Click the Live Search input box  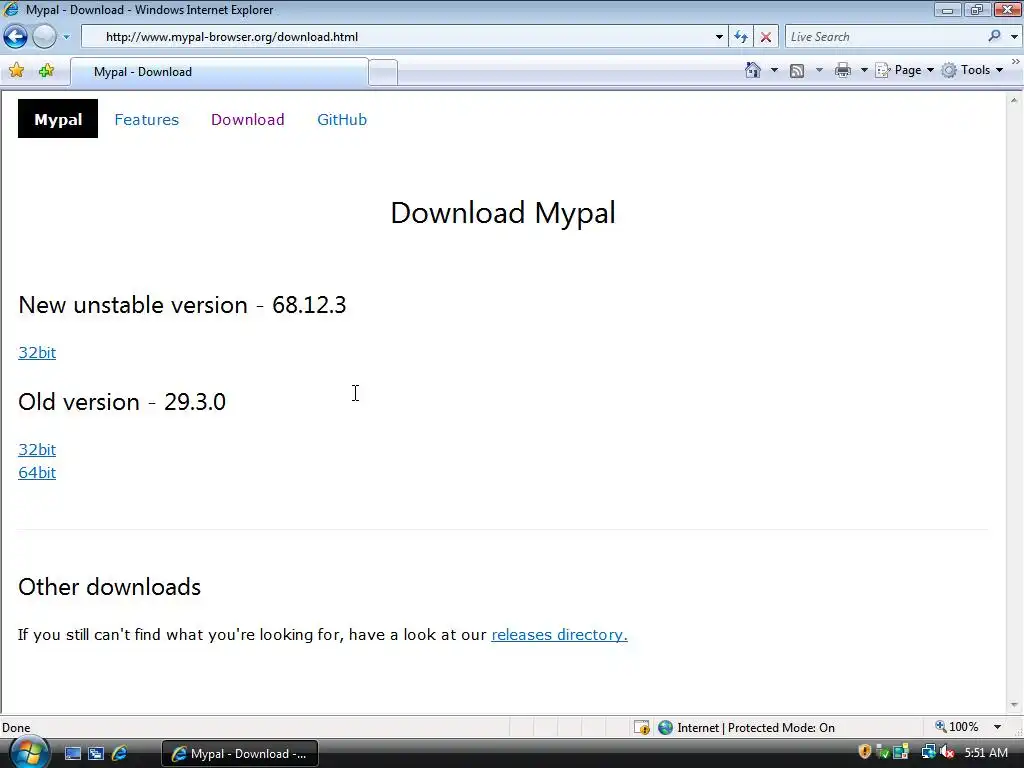885,37
